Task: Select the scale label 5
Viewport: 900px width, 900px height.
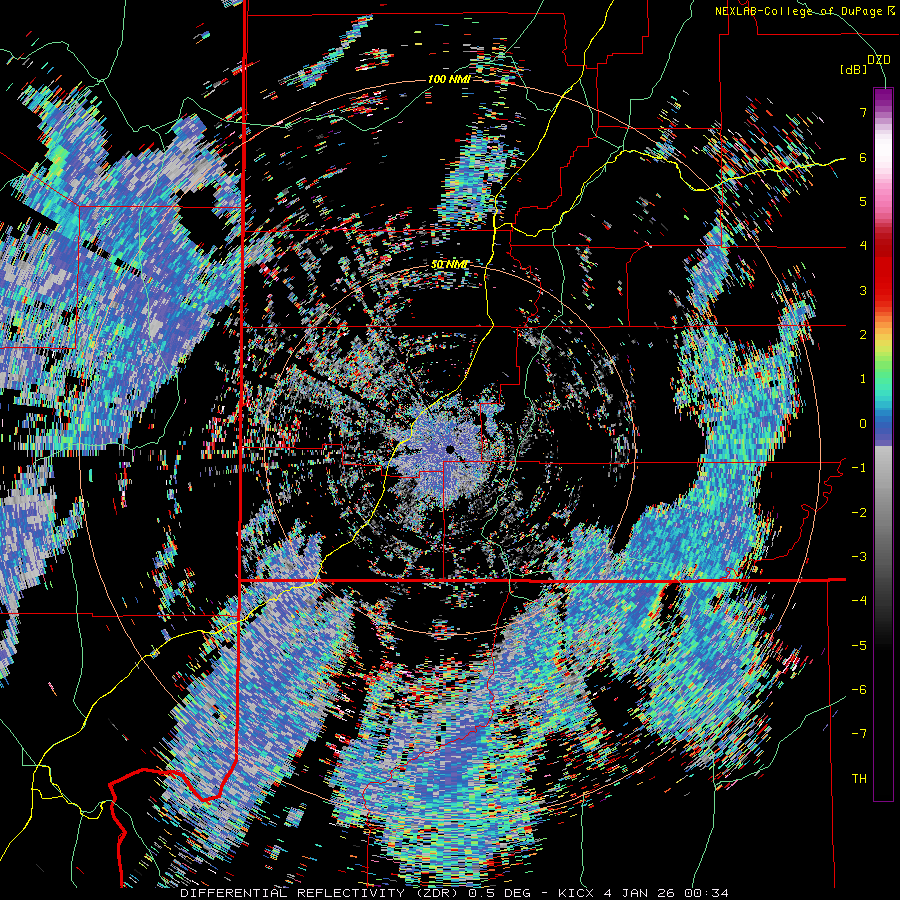Action: click(x=863, y=201)
